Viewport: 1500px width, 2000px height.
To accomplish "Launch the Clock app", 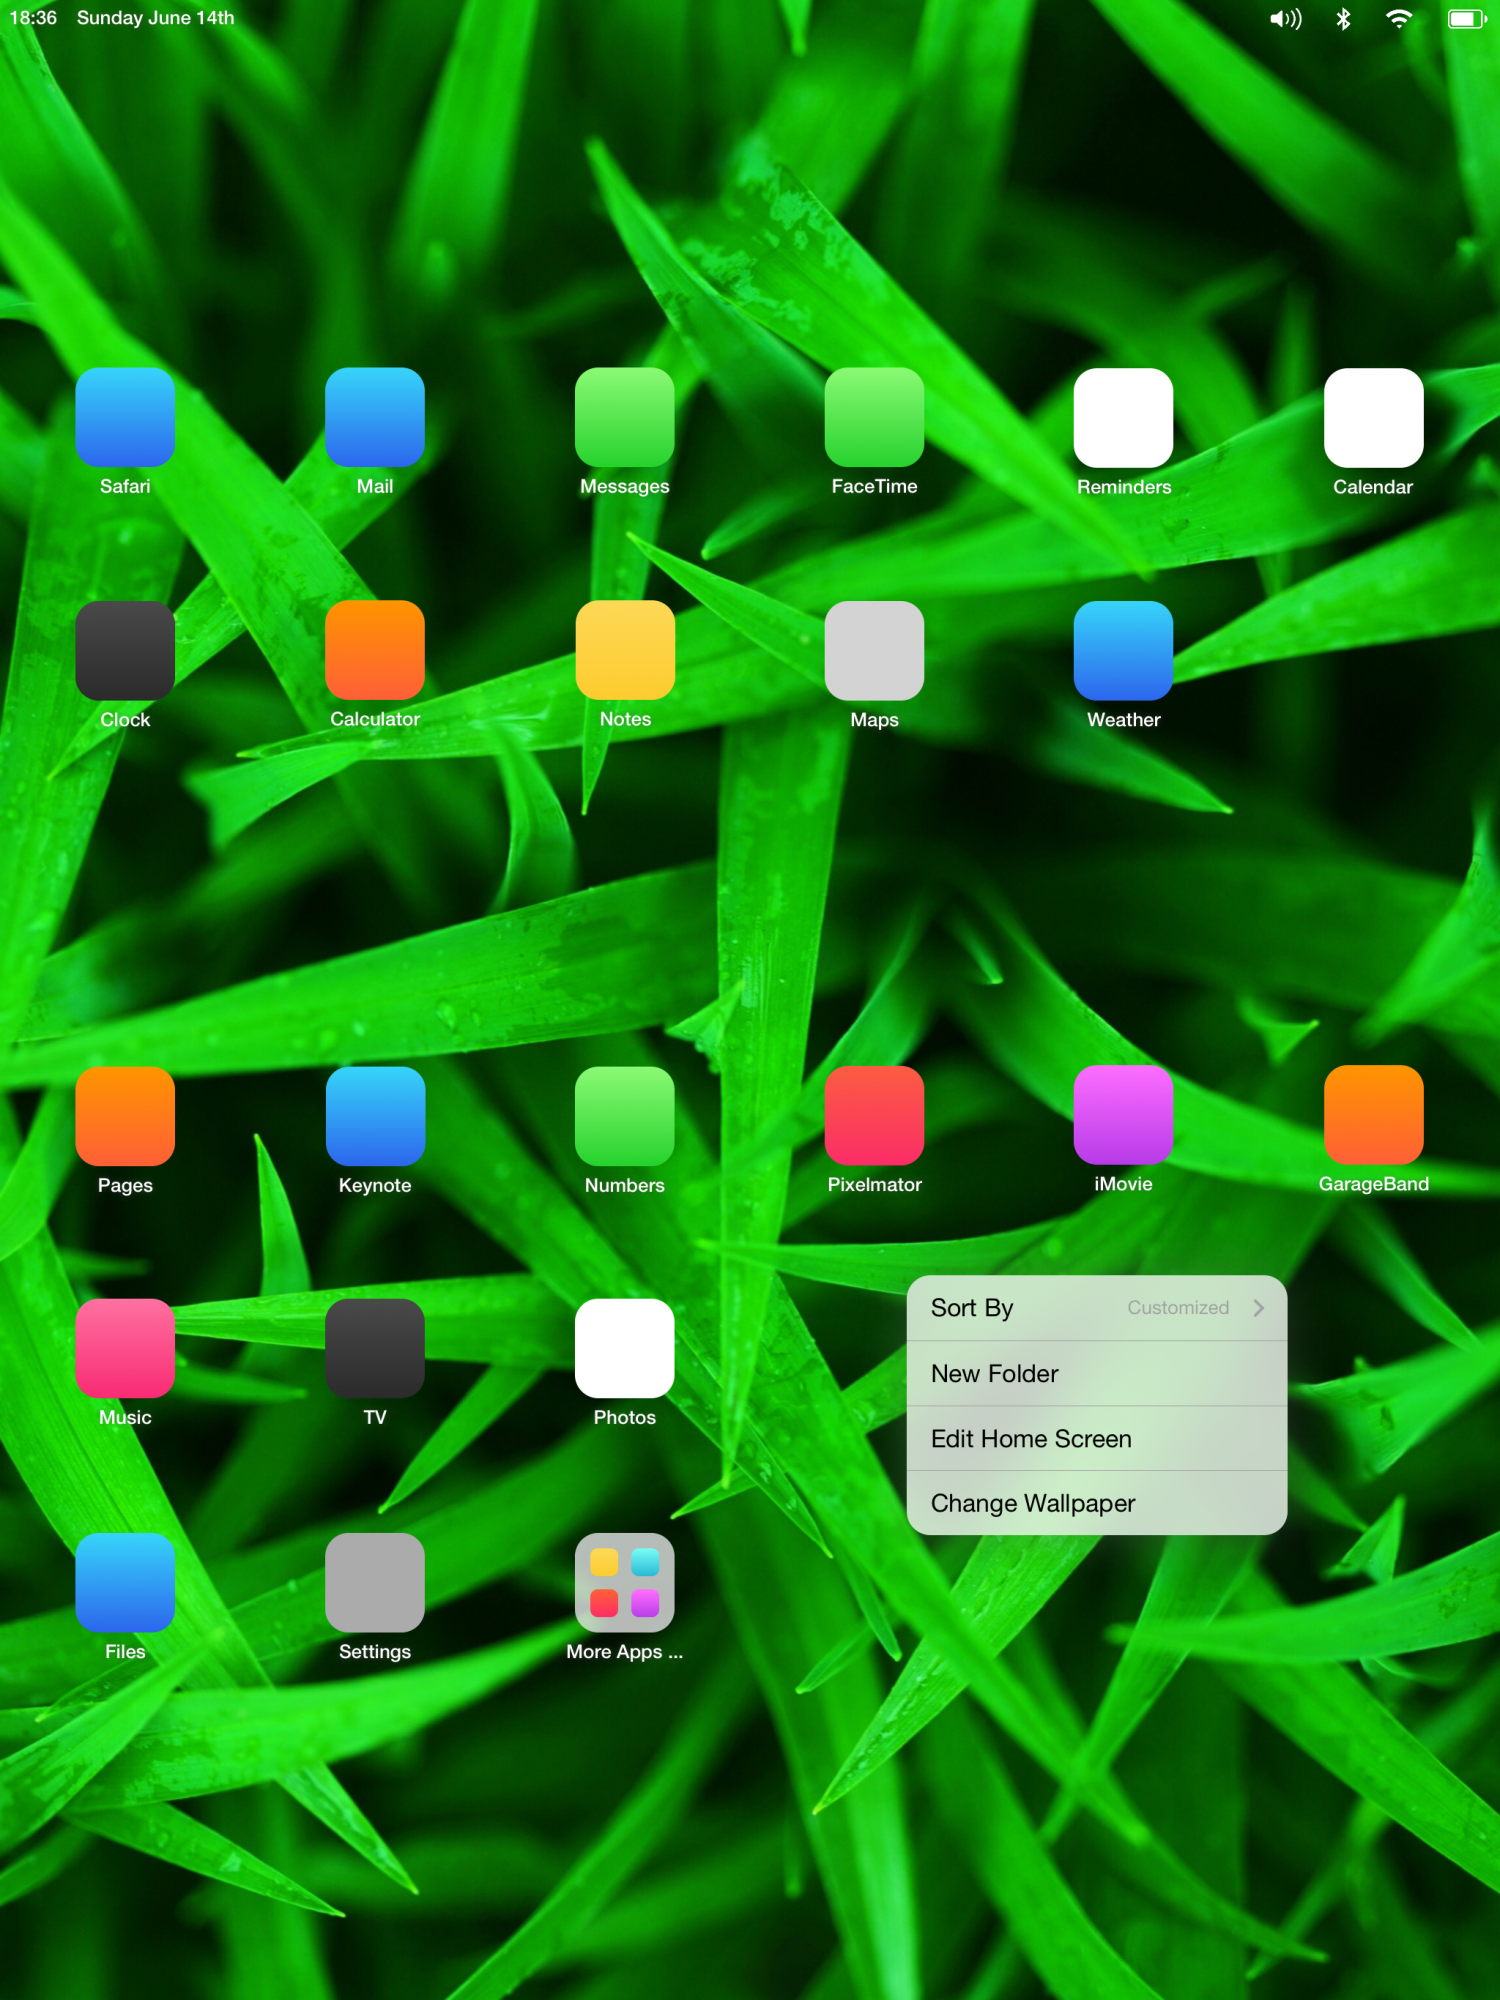I will pyautogui.click(x=125, y=650).
